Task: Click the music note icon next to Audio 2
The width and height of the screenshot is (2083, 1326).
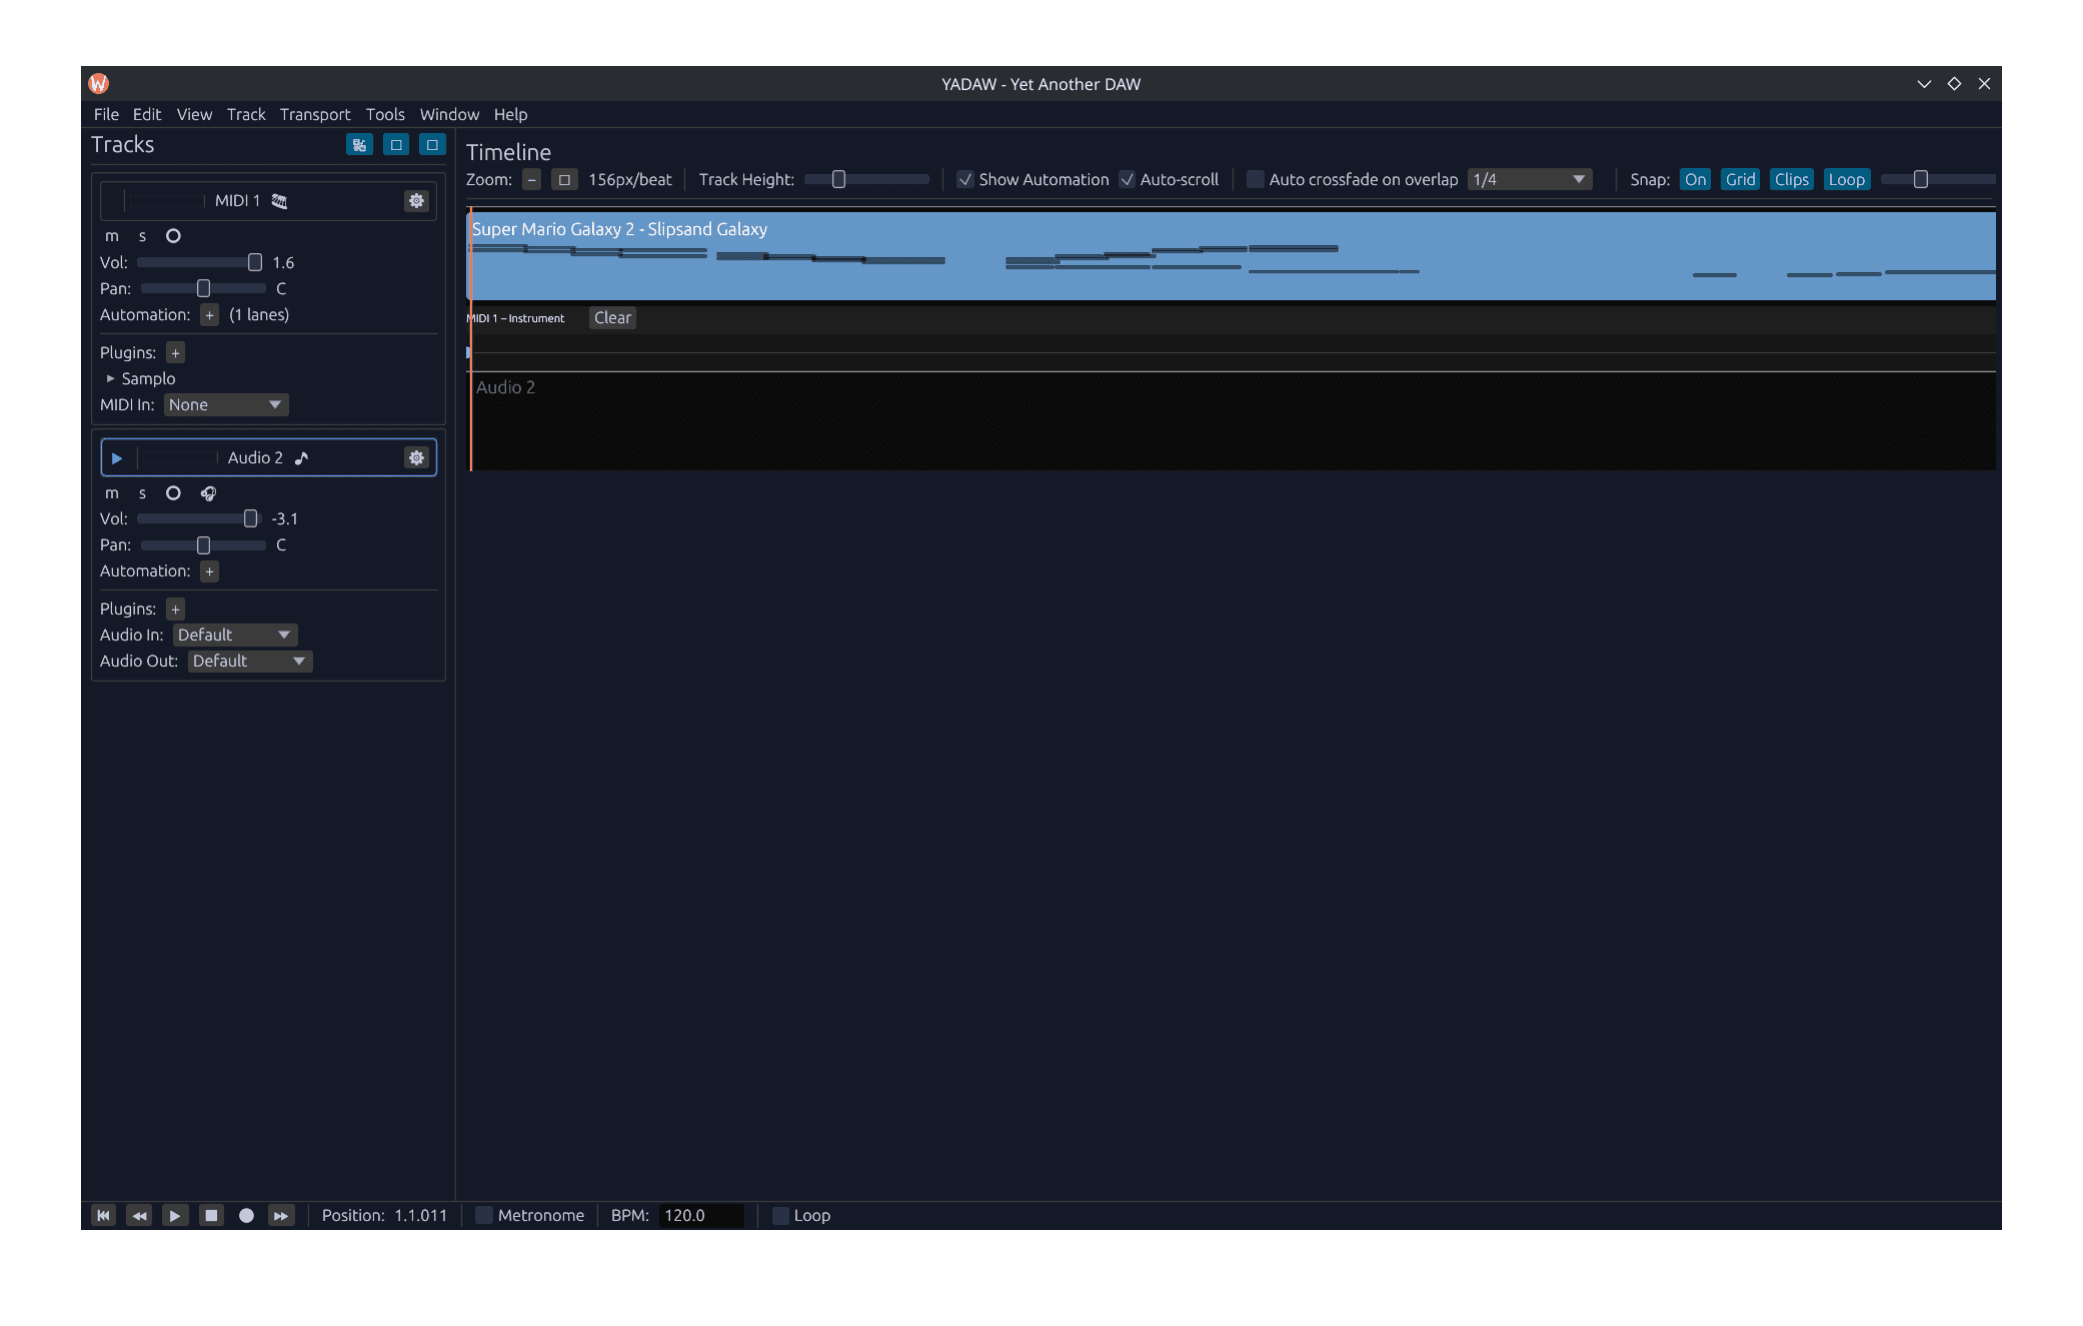Action: tap(302, 458)
